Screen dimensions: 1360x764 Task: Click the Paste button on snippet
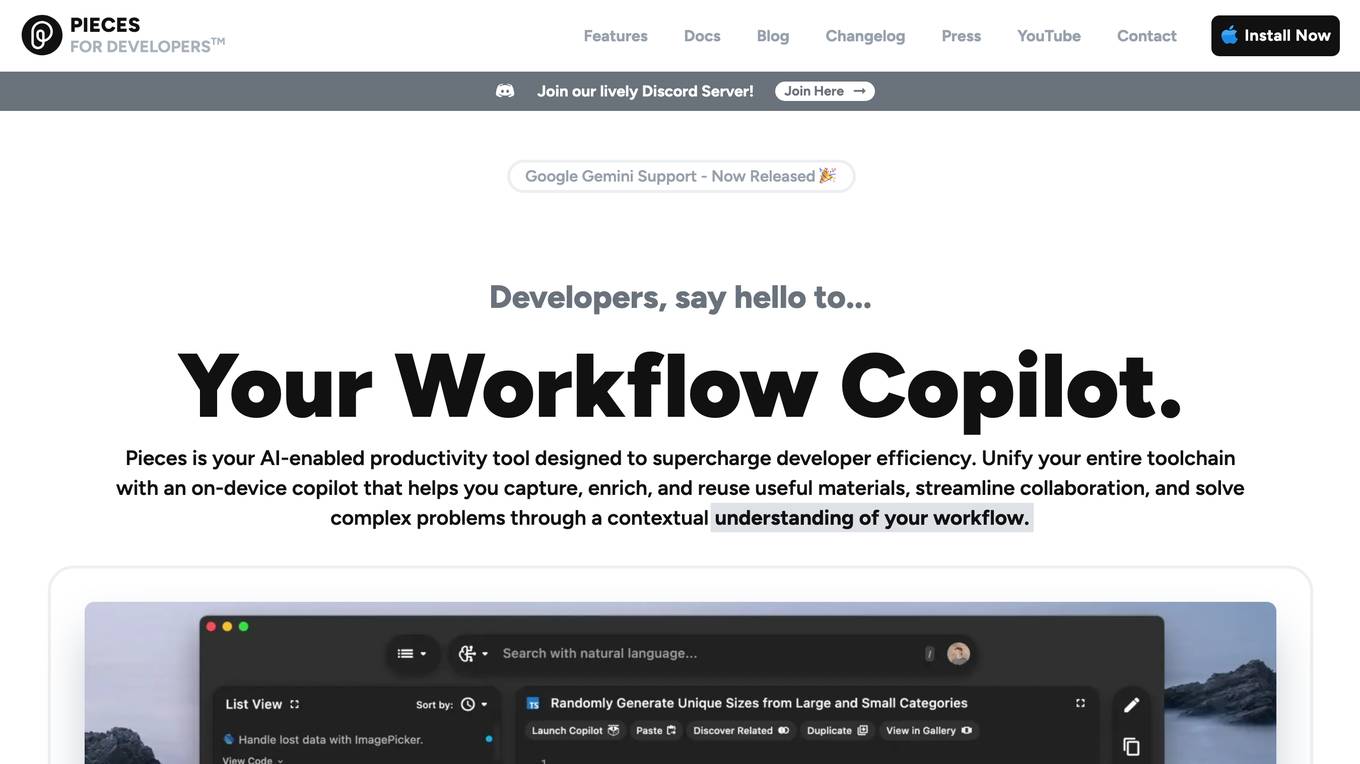(656, 730)
